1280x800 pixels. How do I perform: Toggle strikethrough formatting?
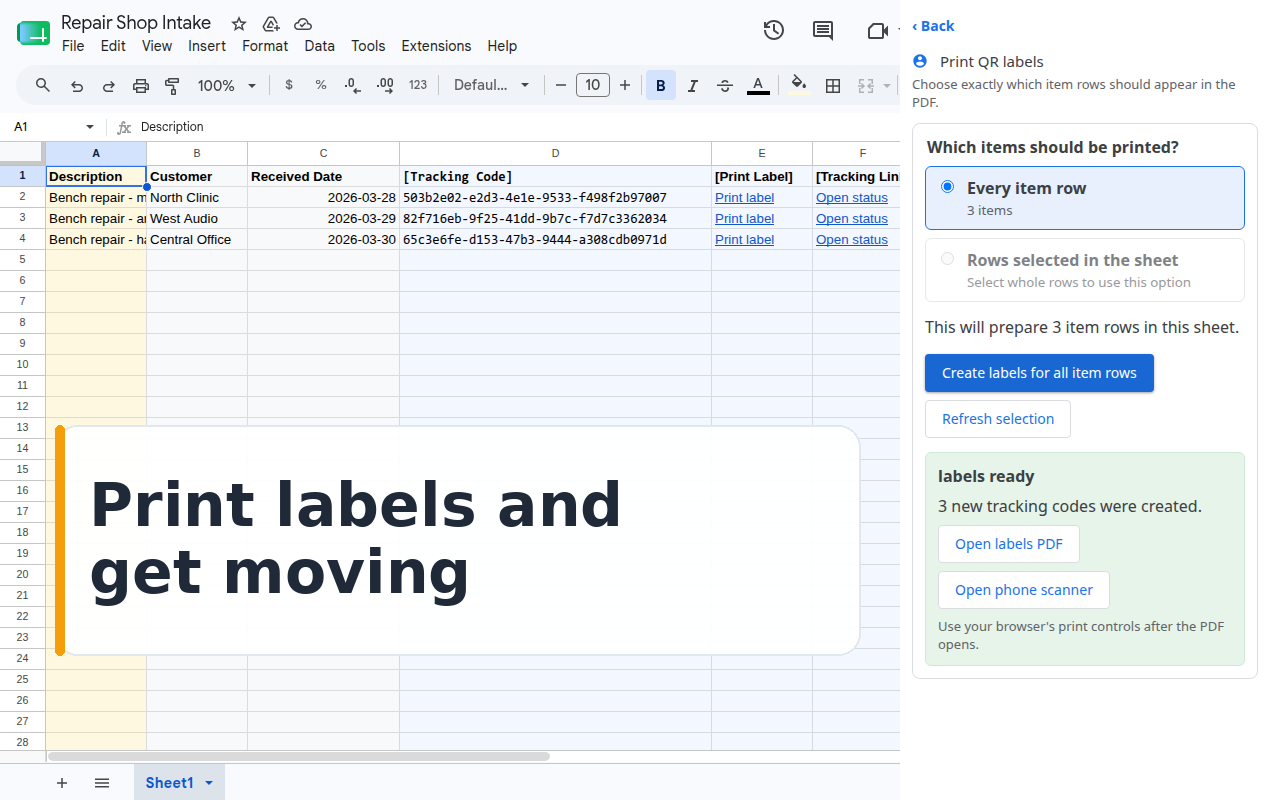pos(725,86)
